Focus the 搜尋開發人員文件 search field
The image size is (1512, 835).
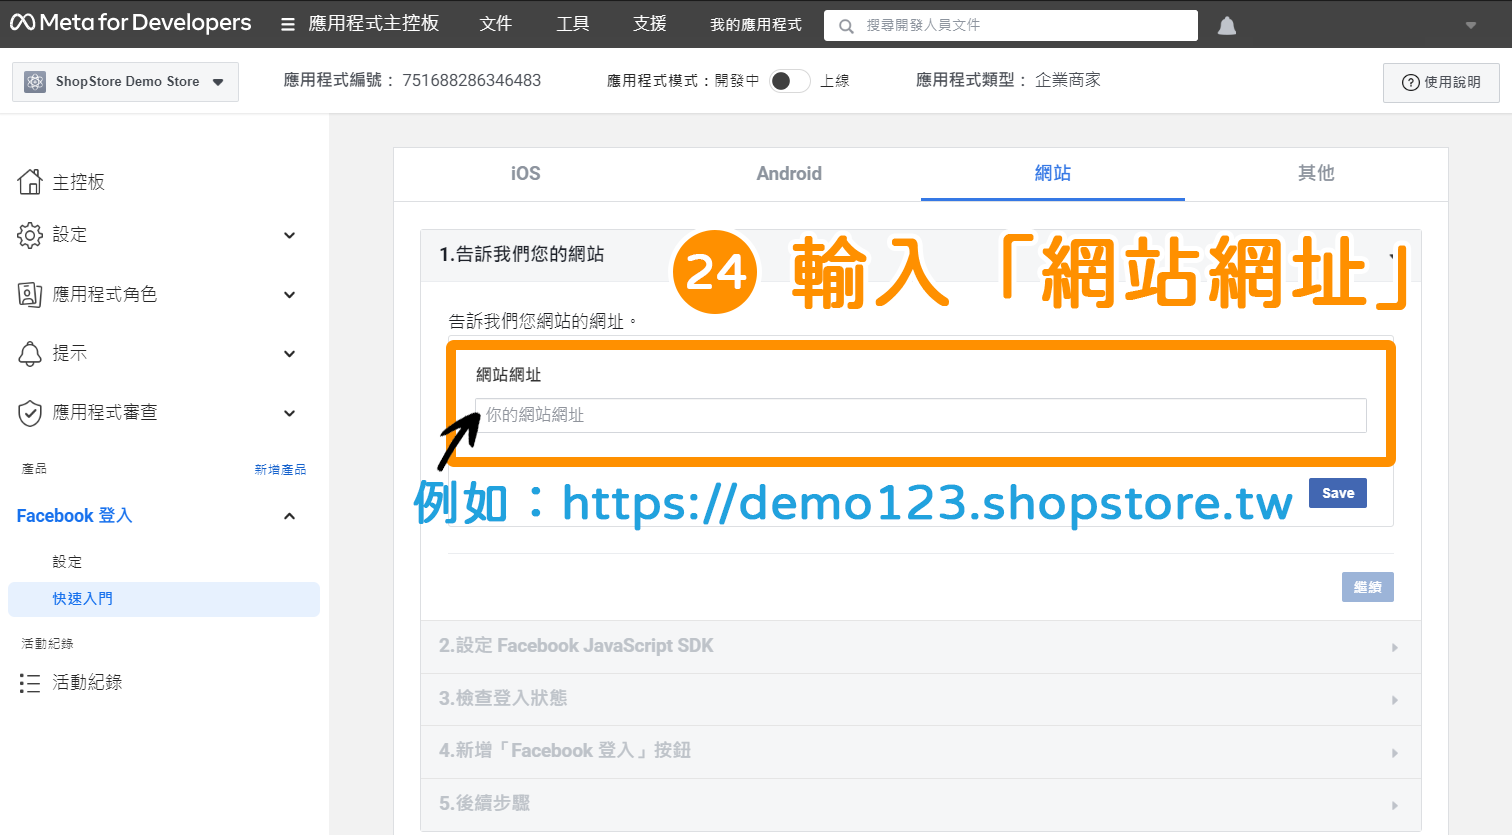click(1010, 25)
